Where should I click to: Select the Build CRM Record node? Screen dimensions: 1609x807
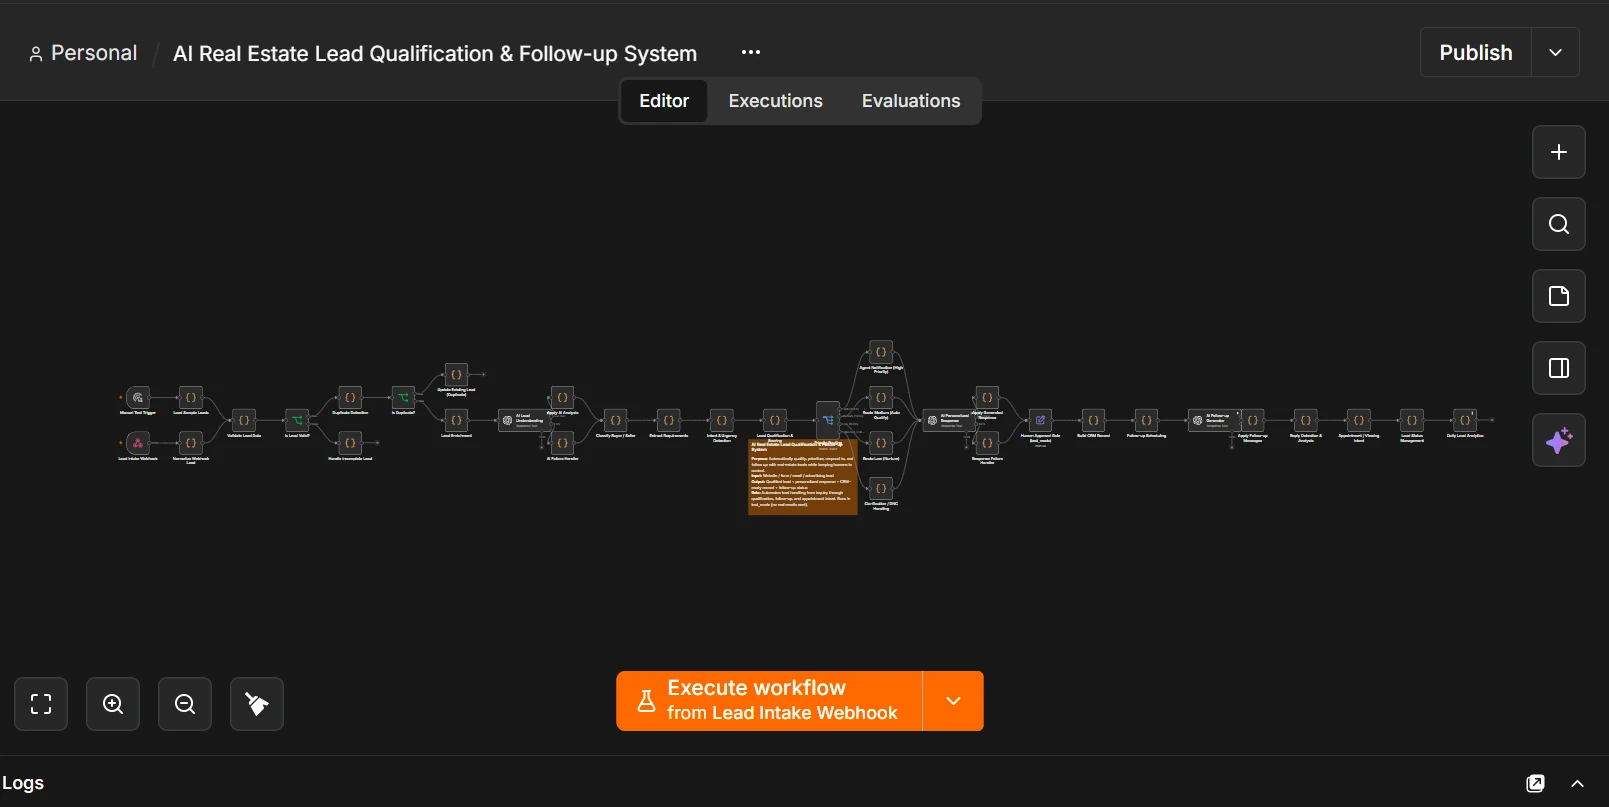click(x=1093, y=420)
